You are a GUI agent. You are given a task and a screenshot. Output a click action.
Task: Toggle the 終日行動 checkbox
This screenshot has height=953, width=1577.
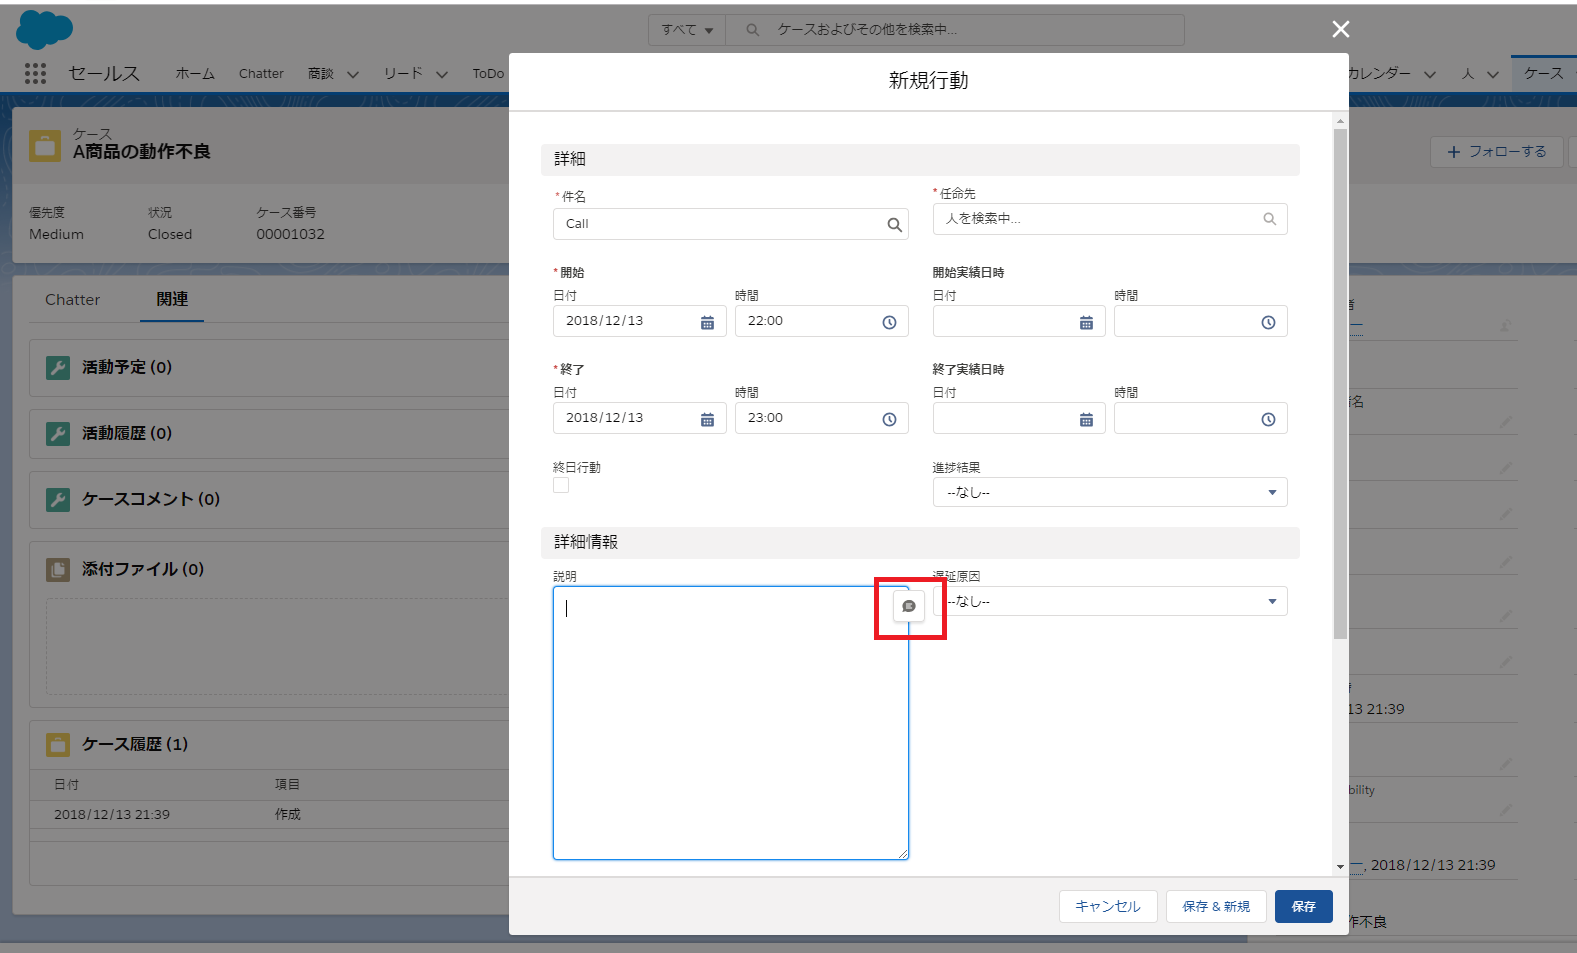click(561, 485)
